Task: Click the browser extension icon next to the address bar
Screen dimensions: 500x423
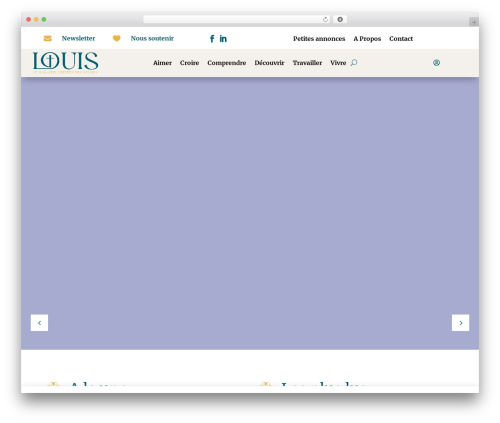Action: tap(340, 19)
